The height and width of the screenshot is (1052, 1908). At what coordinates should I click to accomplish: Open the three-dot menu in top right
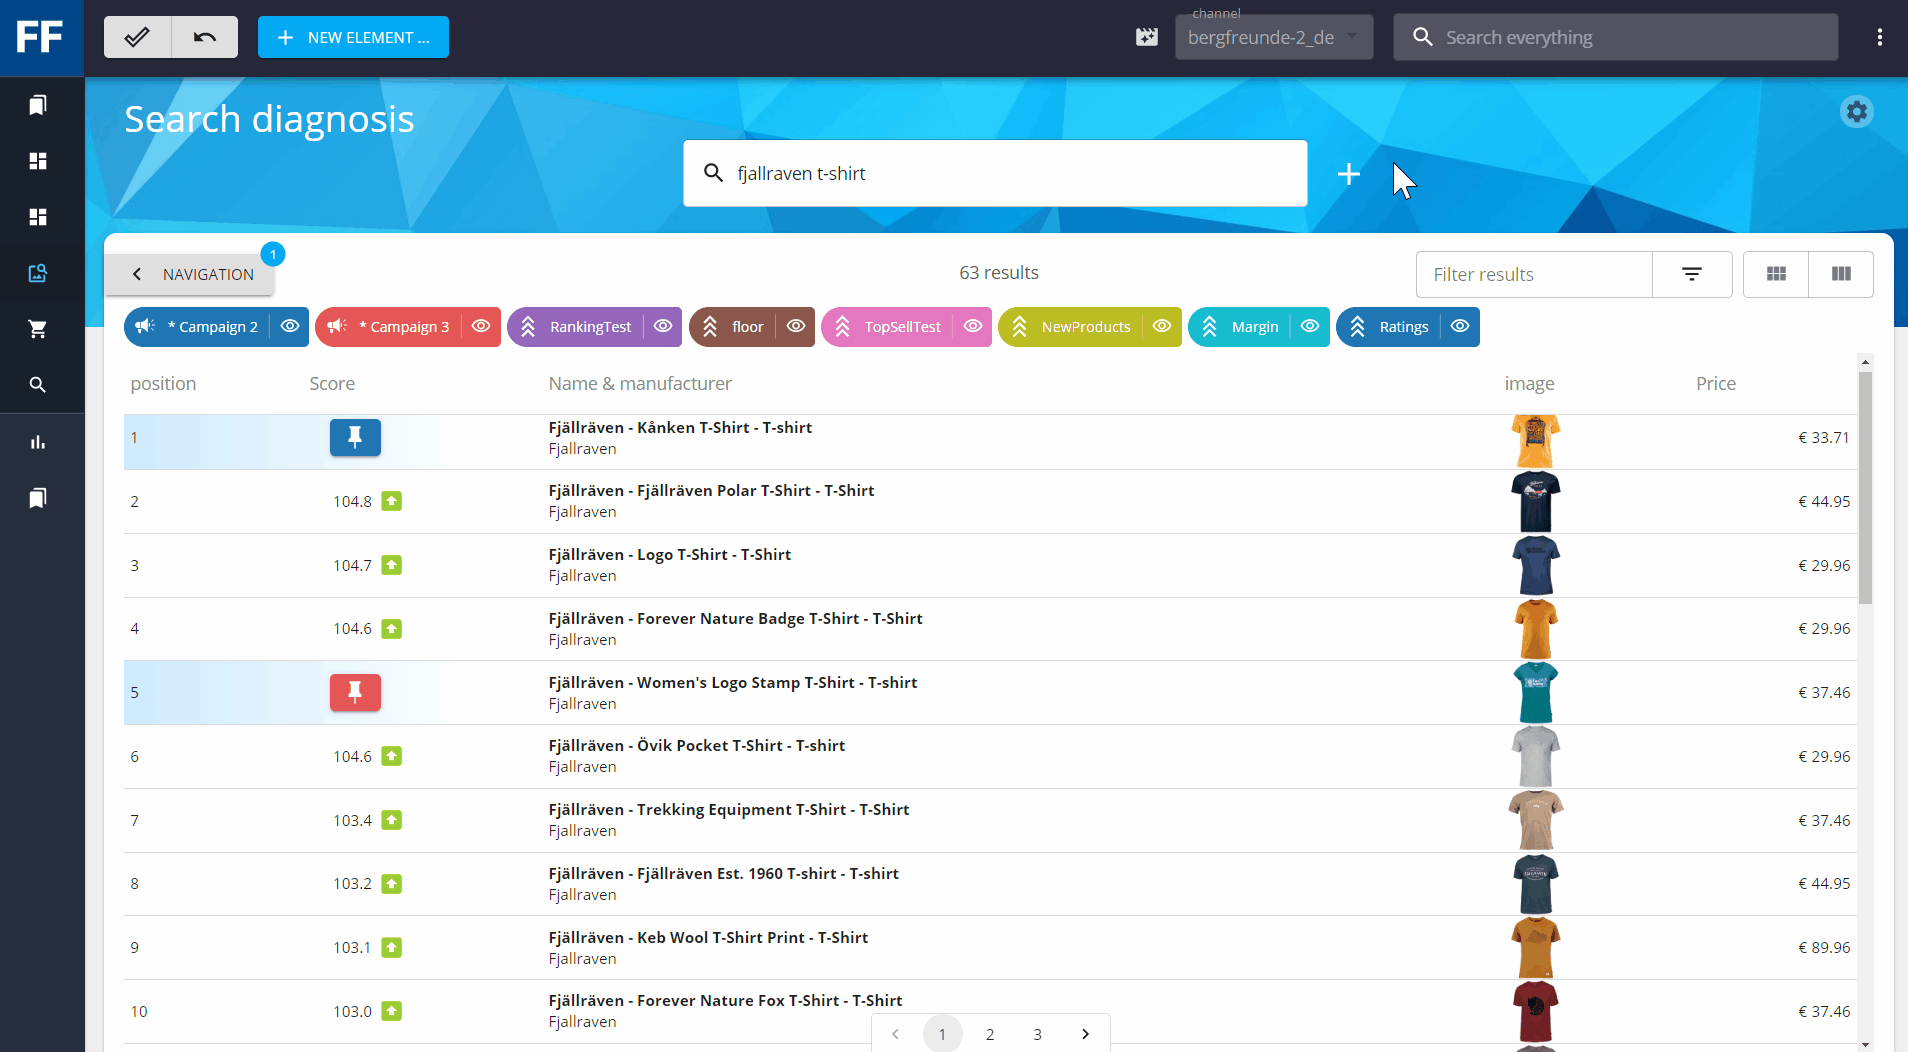(x=1879, y=37)
